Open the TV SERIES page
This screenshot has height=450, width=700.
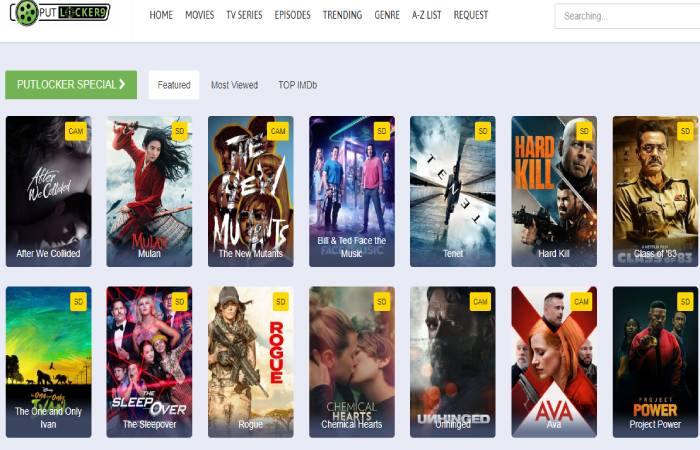[x=244, y=15]
